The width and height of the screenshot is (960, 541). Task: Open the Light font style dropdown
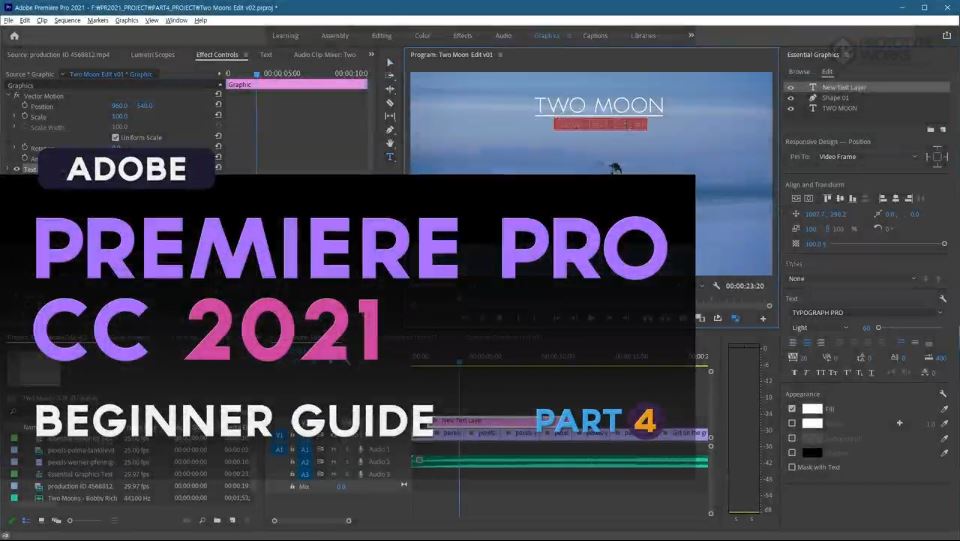pos(819,328)
